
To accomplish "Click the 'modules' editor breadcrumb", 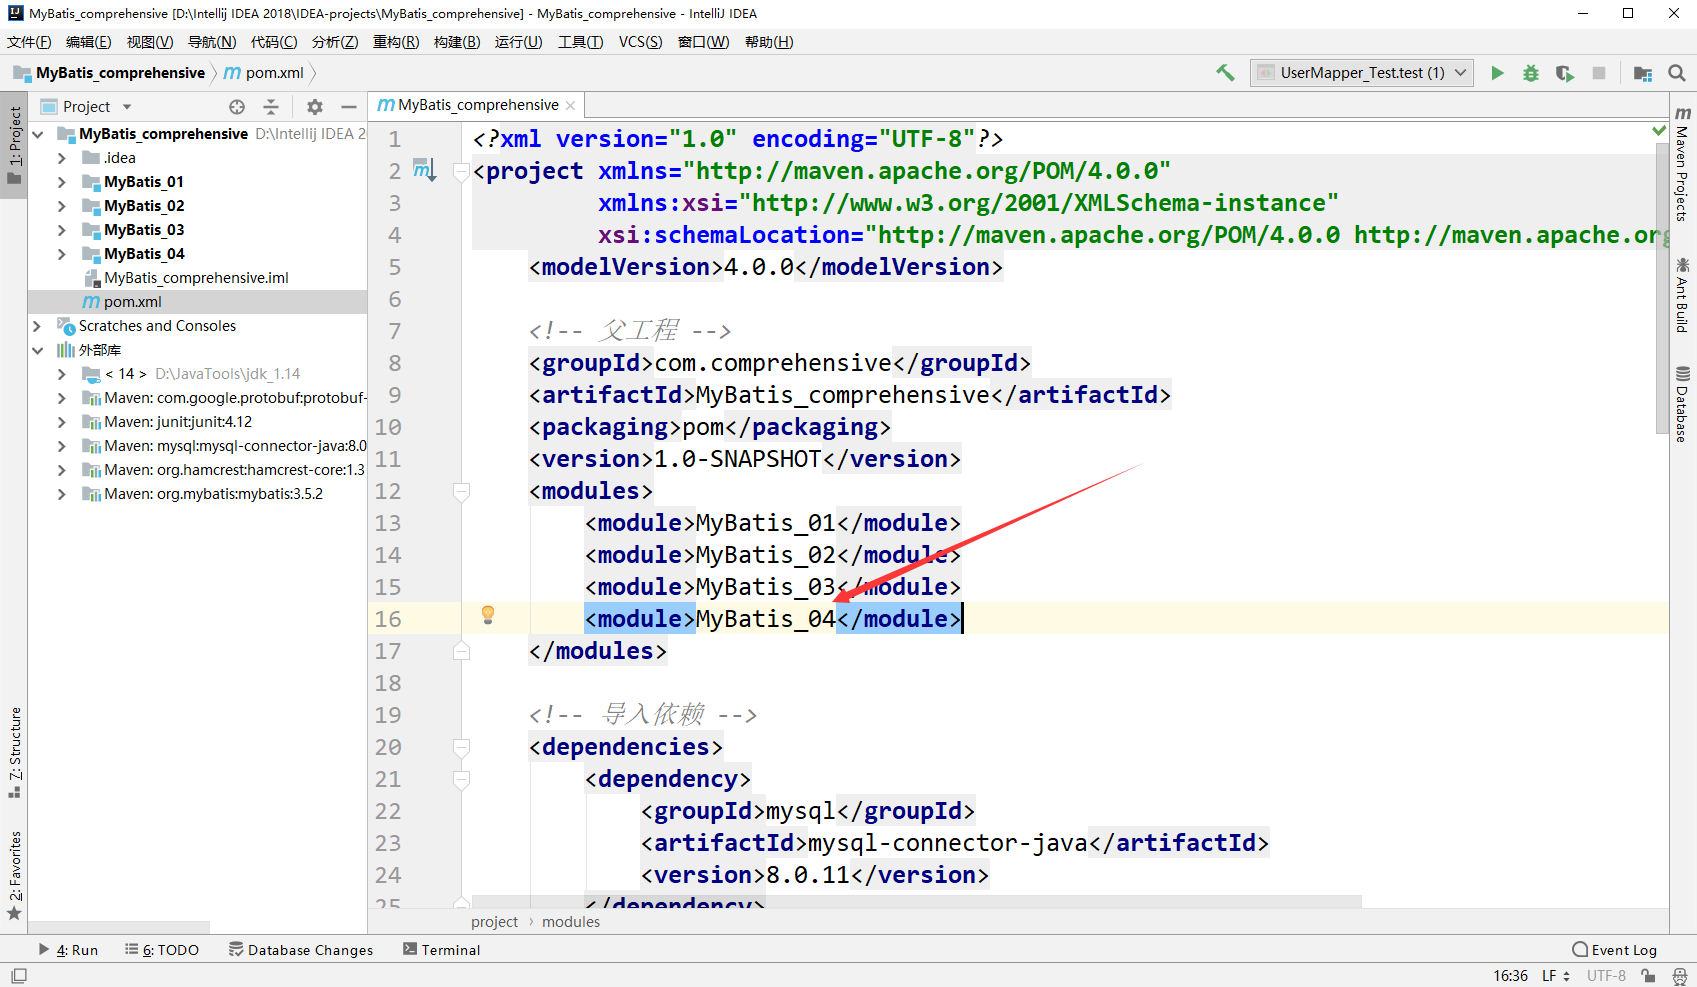I will click(x=571, y=922).
